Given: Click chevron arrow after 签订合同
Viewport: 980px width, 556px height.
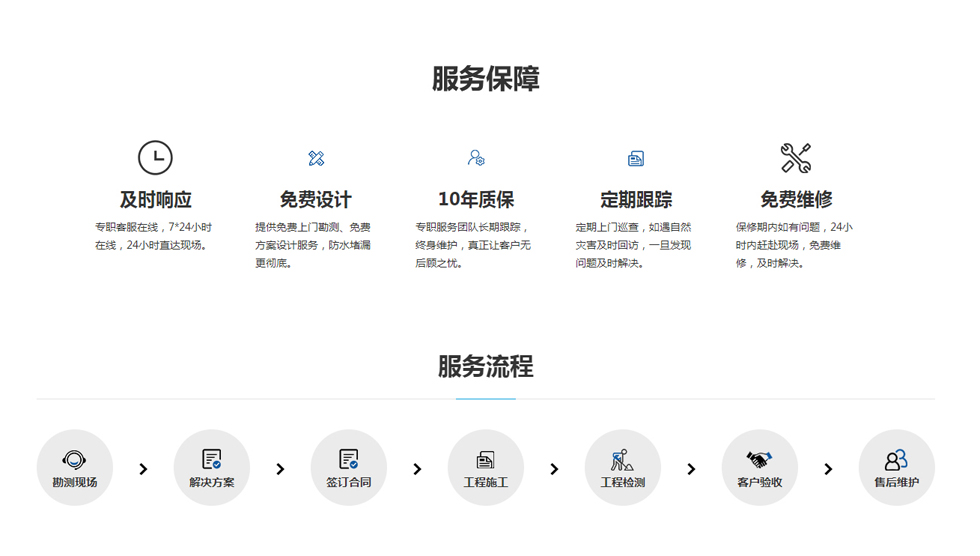Looking at the screenshot, I should point(417,469).
